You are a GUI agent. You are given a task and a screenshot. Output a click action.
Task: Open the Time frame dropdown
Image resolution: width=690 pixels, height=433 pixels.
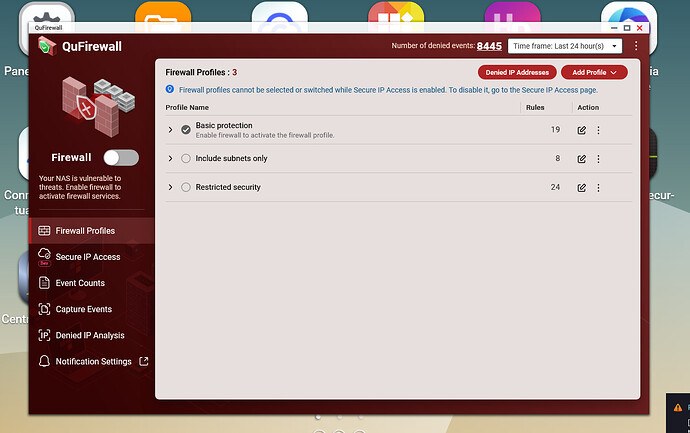pos(565,46)
